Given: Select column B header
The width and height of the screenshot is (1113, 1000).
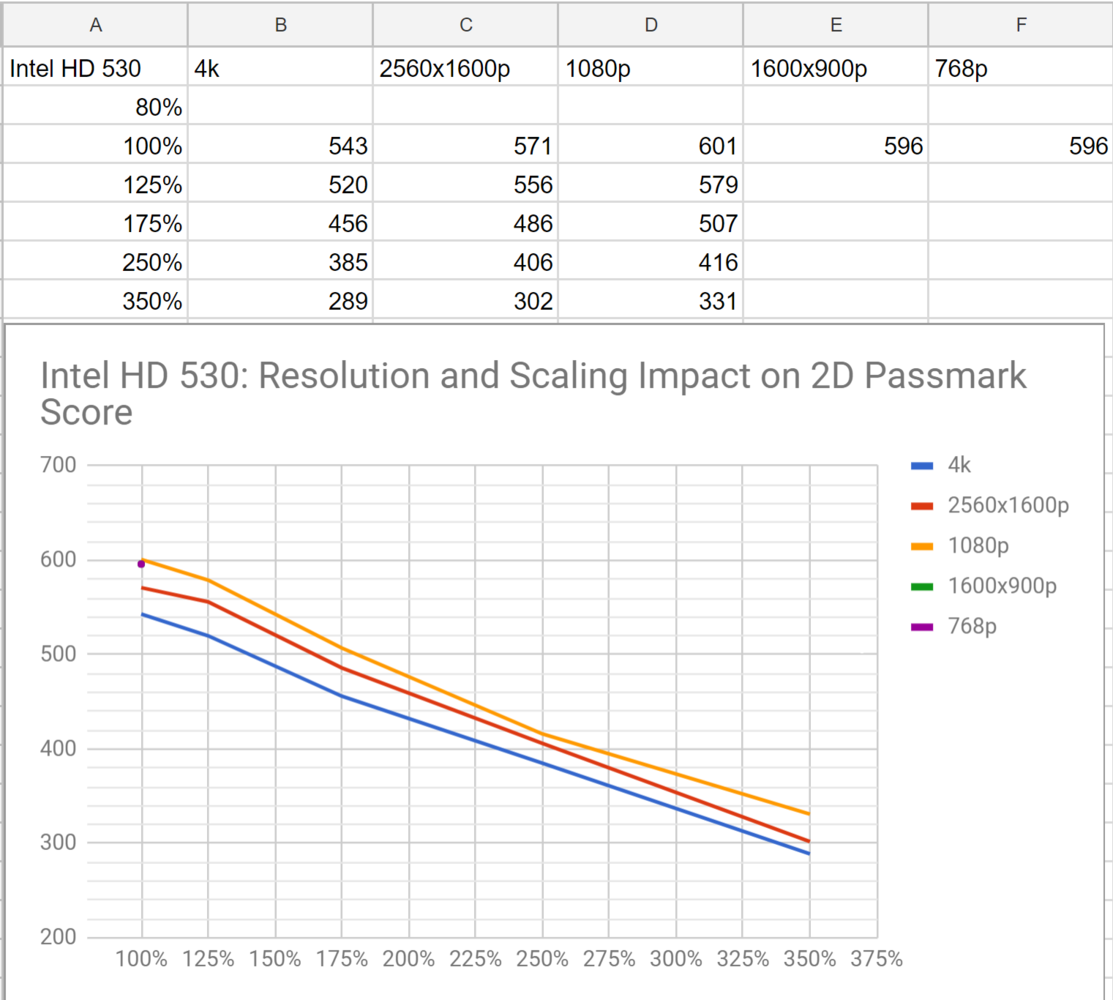Looking at the screenshot, I should click(x=280, y=25).
